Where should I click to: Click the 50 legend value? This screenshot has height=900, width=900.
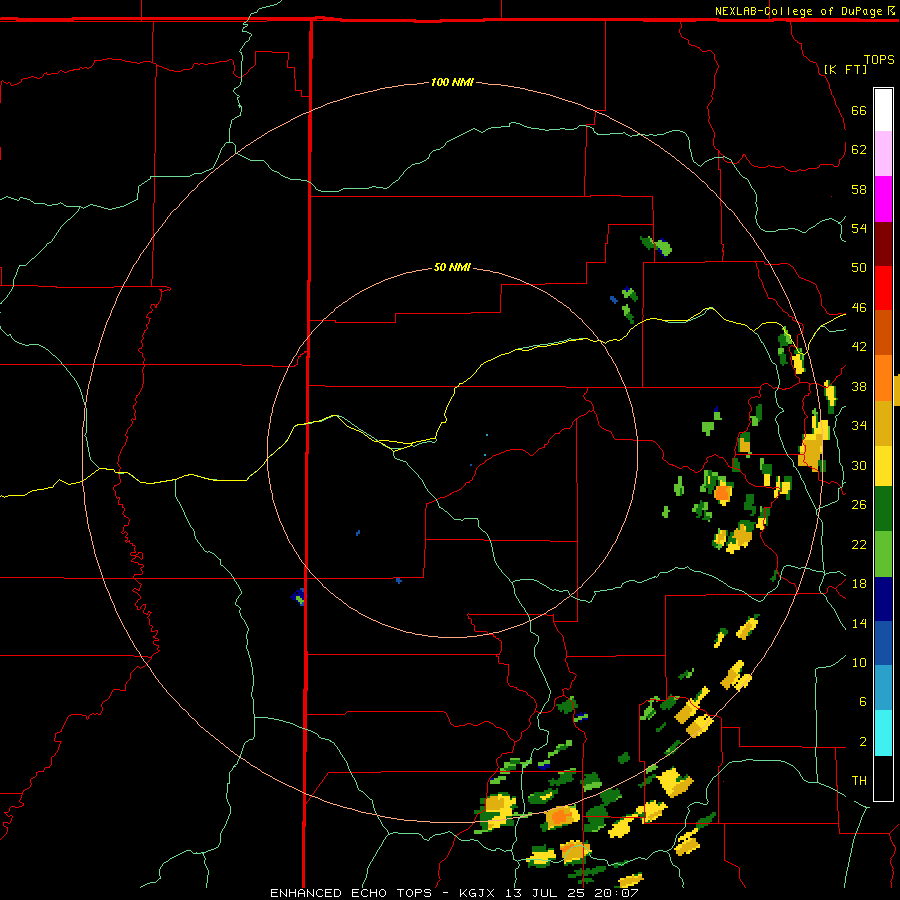tap(859, 268)
